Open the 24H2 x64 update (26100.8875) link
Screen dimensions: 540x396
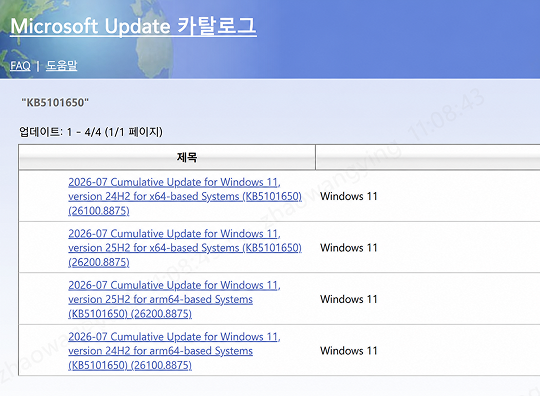coord(185,196)
